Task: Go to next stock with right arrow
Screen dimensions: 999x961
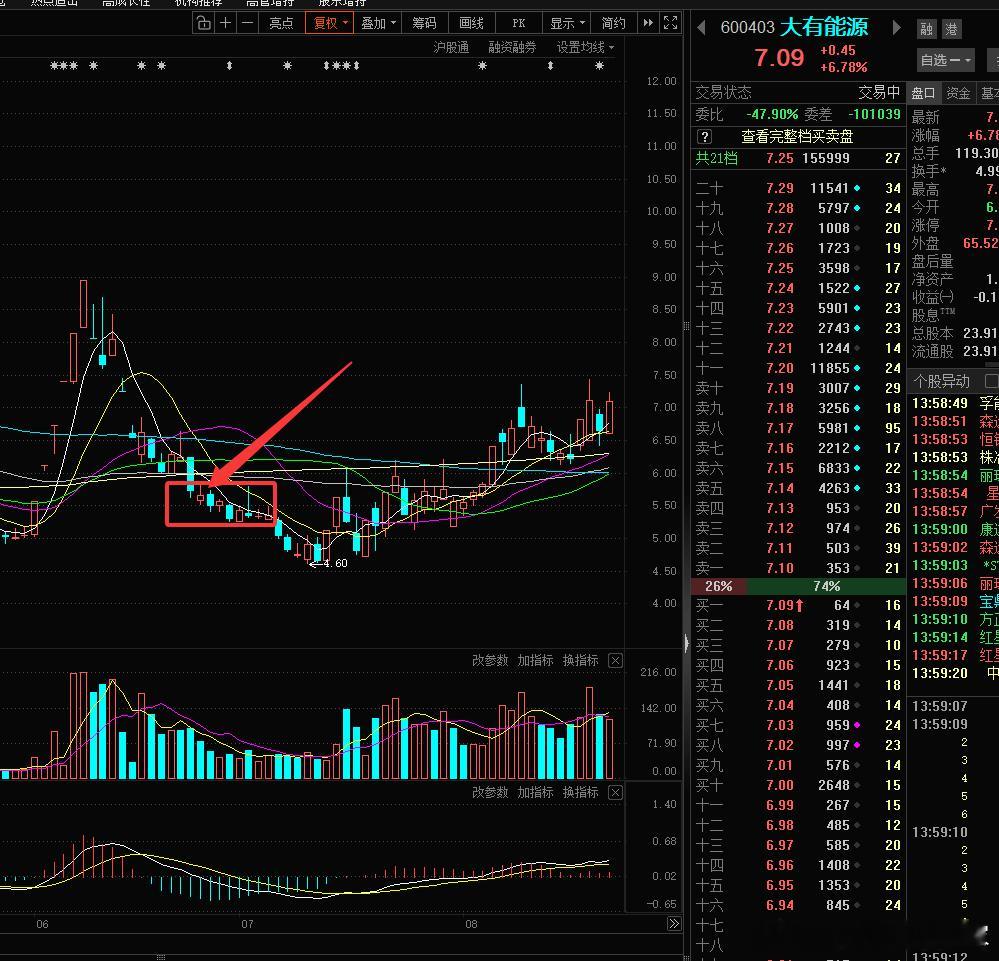Action: pos(896,27)
